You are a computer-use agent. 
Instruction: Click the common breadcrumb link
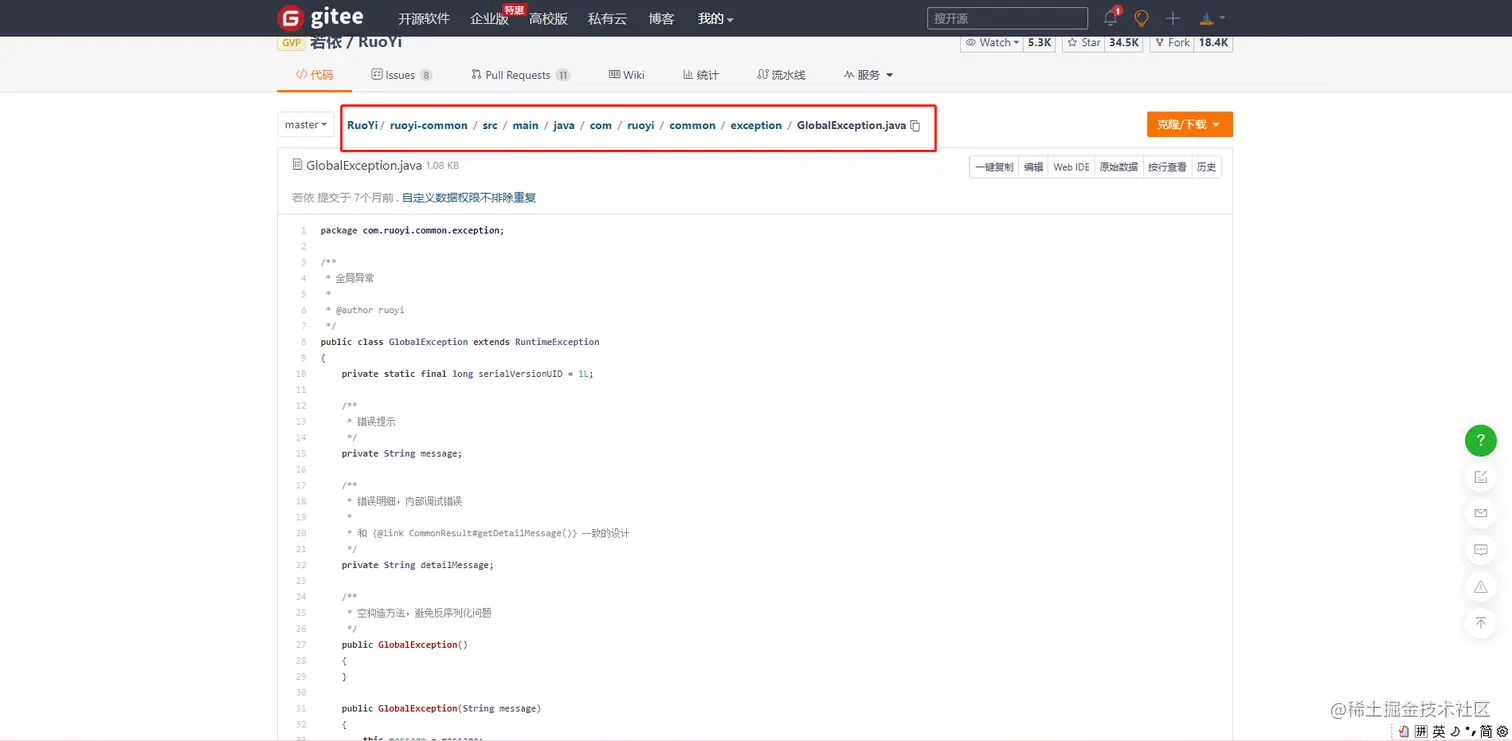pyautogui.click(x=692, y=126)
